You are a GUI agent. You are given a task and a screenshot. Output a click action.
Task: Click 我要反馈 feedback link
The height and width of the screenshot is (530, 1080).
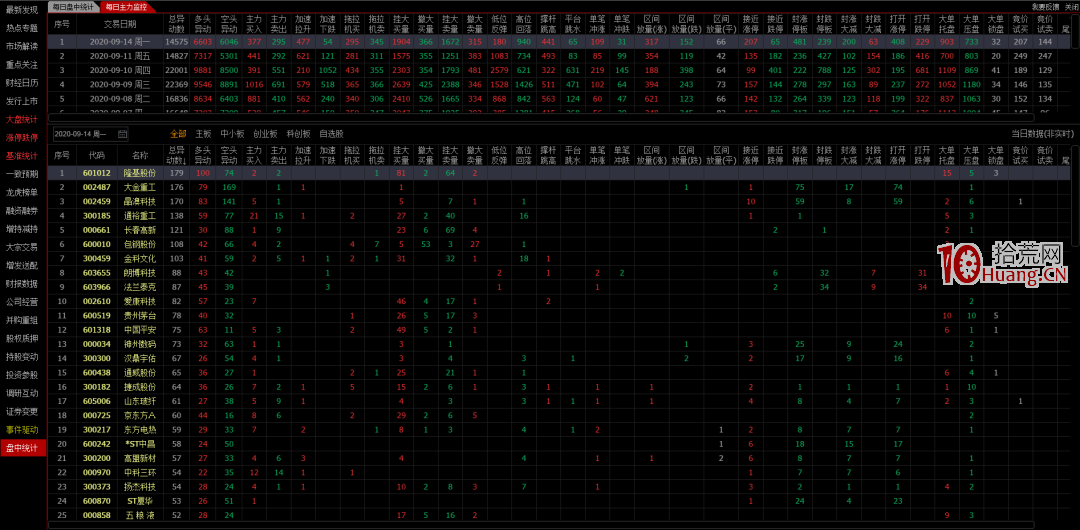(x=1045, y=6)
